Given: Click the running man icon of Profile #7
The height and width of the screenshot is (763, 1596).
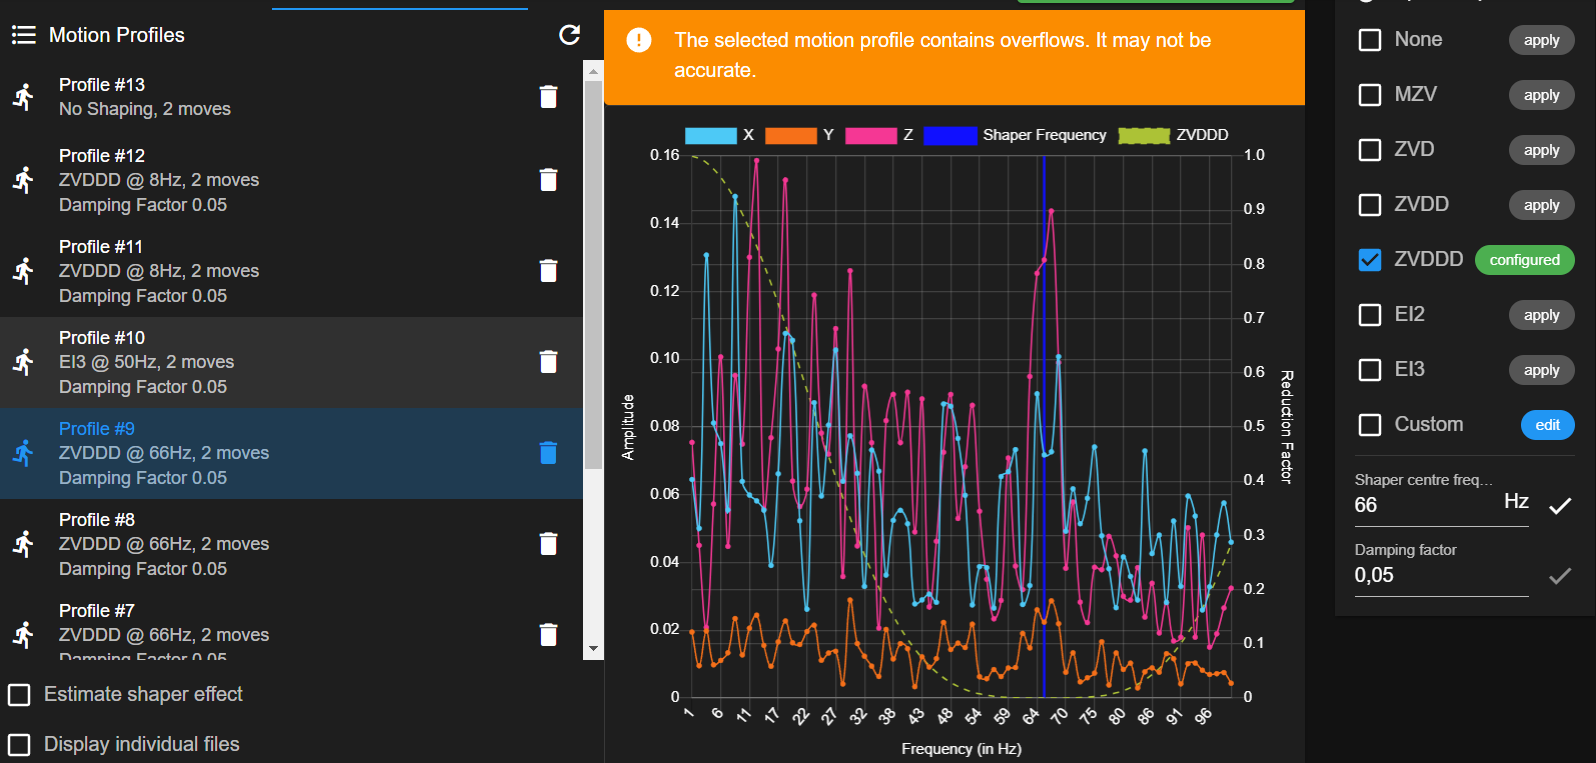Looking at the screenshot, I should (24, 635).
